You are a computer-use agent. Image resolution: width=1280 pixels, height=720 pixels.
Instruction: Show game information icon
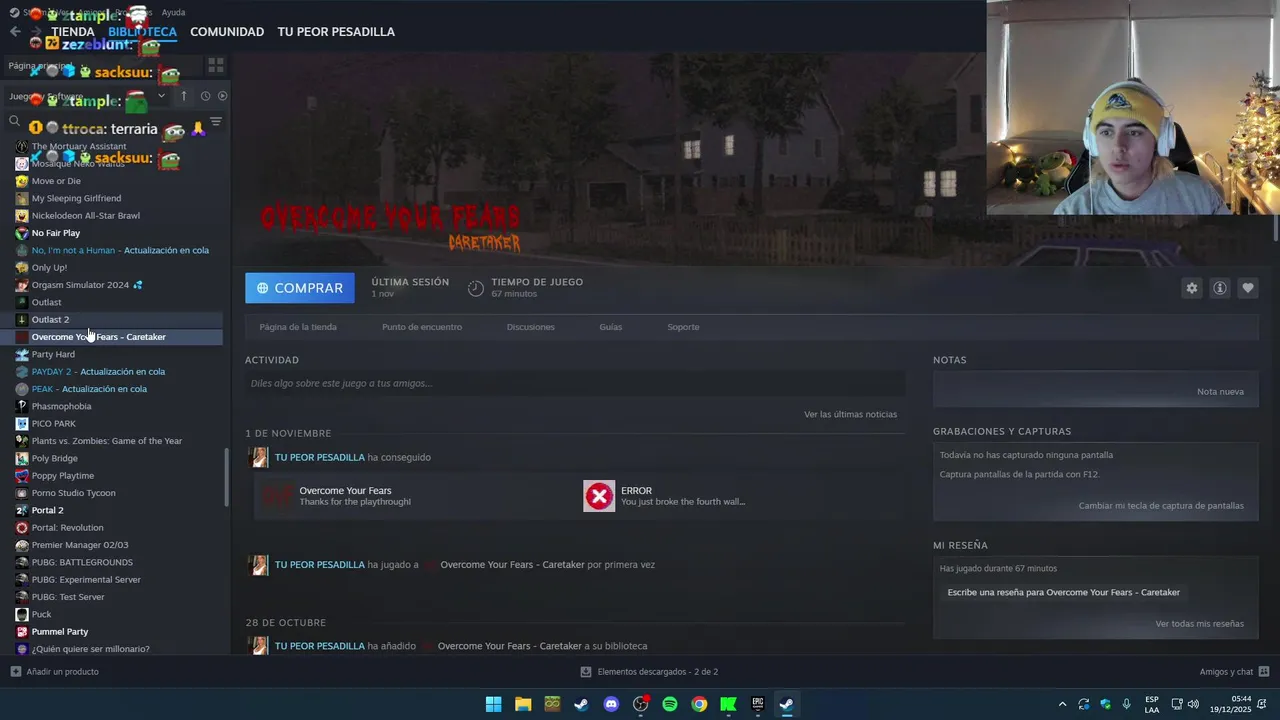(x=1220, y=288)
